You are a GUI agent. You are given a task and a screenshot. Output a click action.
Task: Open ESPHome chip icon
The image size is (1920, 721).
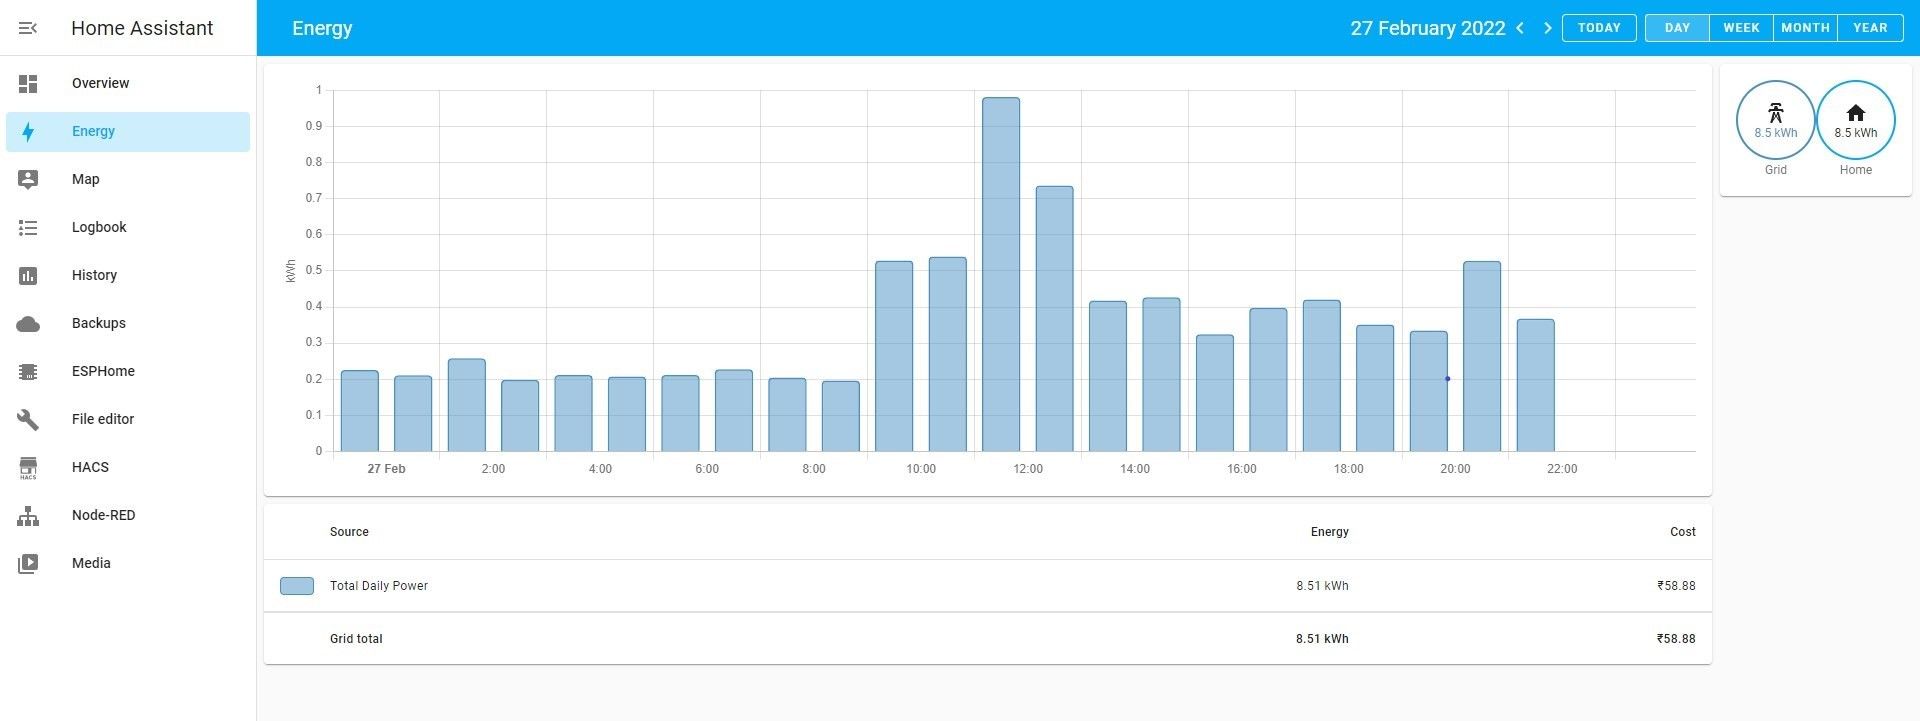[28, 371]
